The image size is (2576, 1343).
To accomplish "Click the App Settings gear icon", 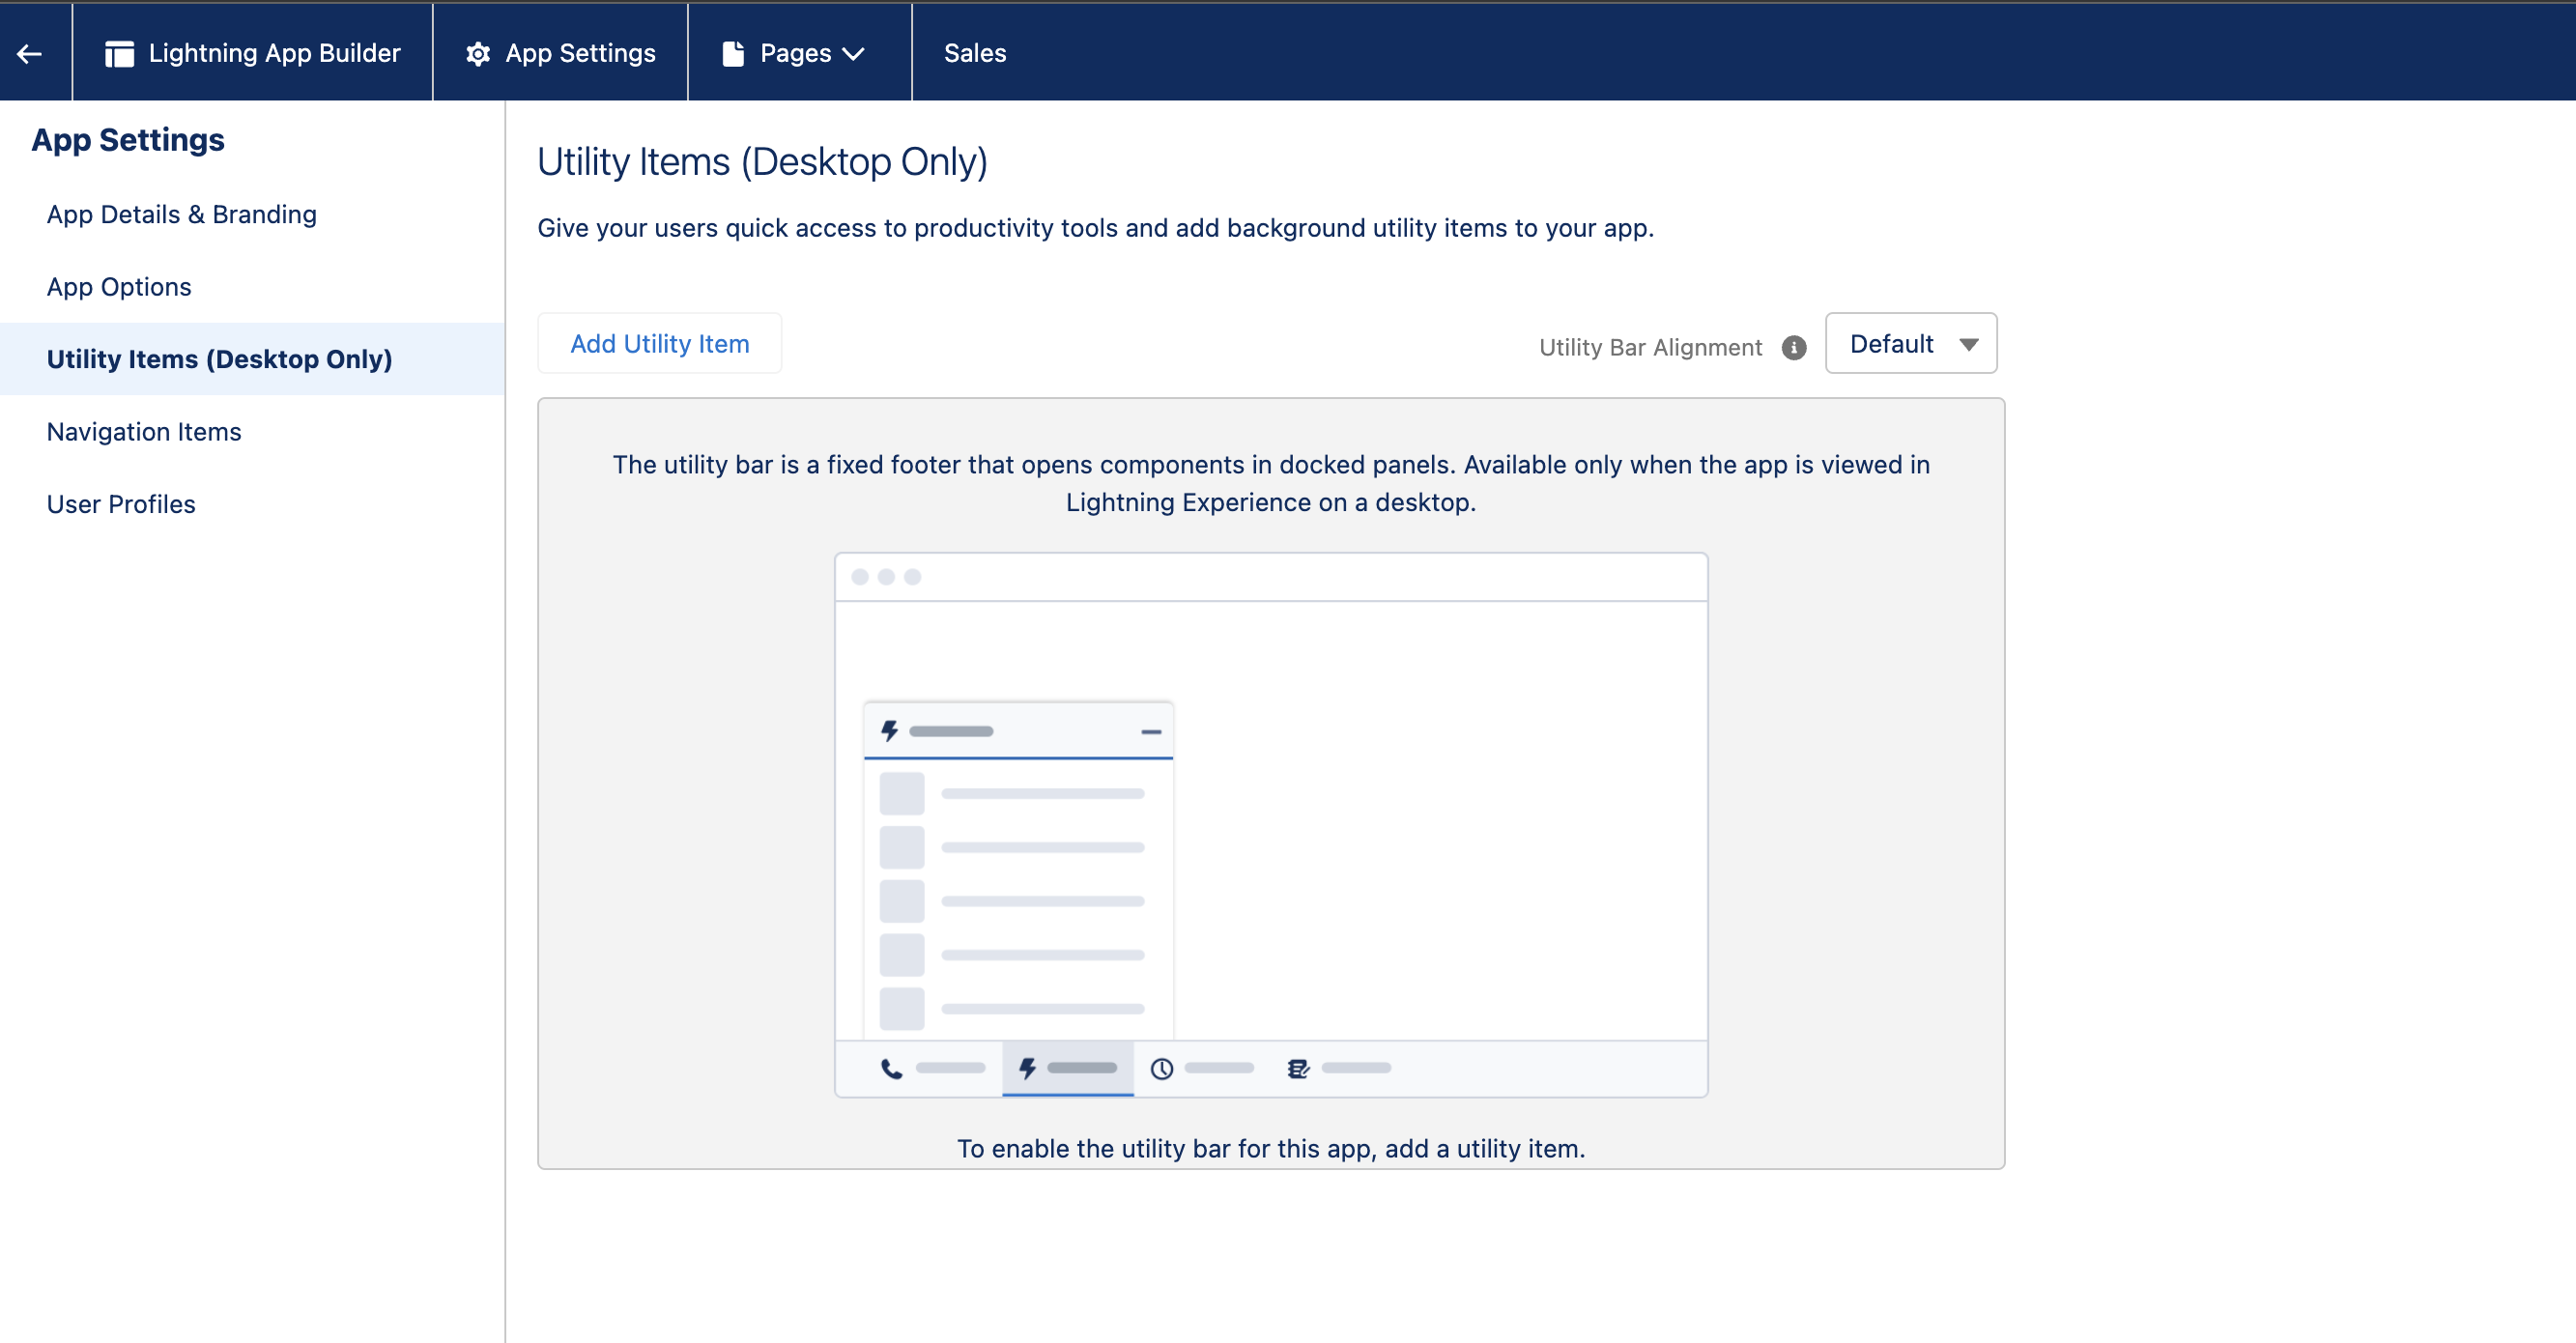I will [x=478, y=53].
